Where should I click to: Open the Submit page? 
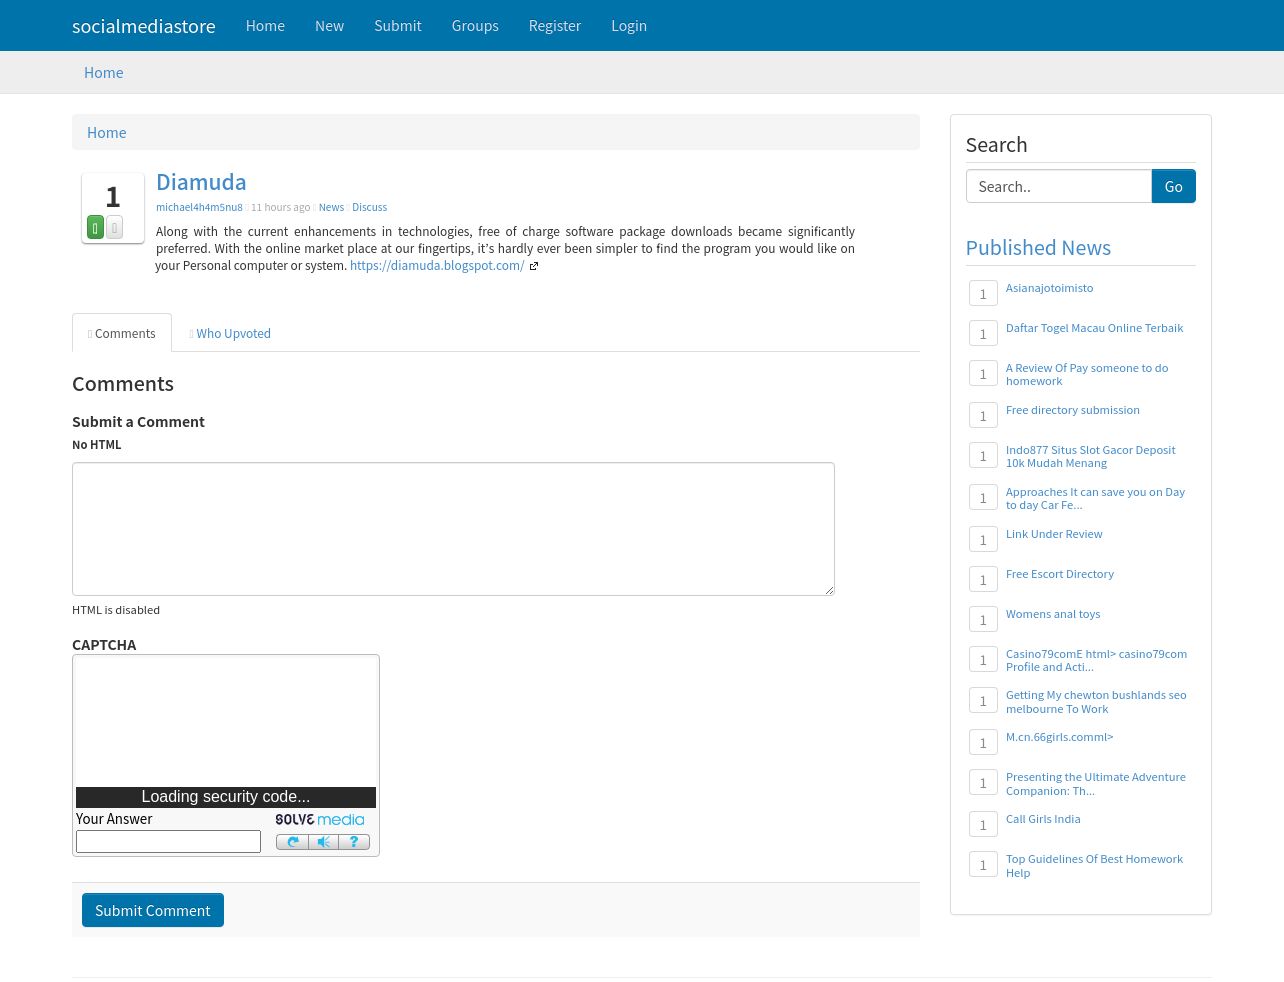click(x=398, y=26)
